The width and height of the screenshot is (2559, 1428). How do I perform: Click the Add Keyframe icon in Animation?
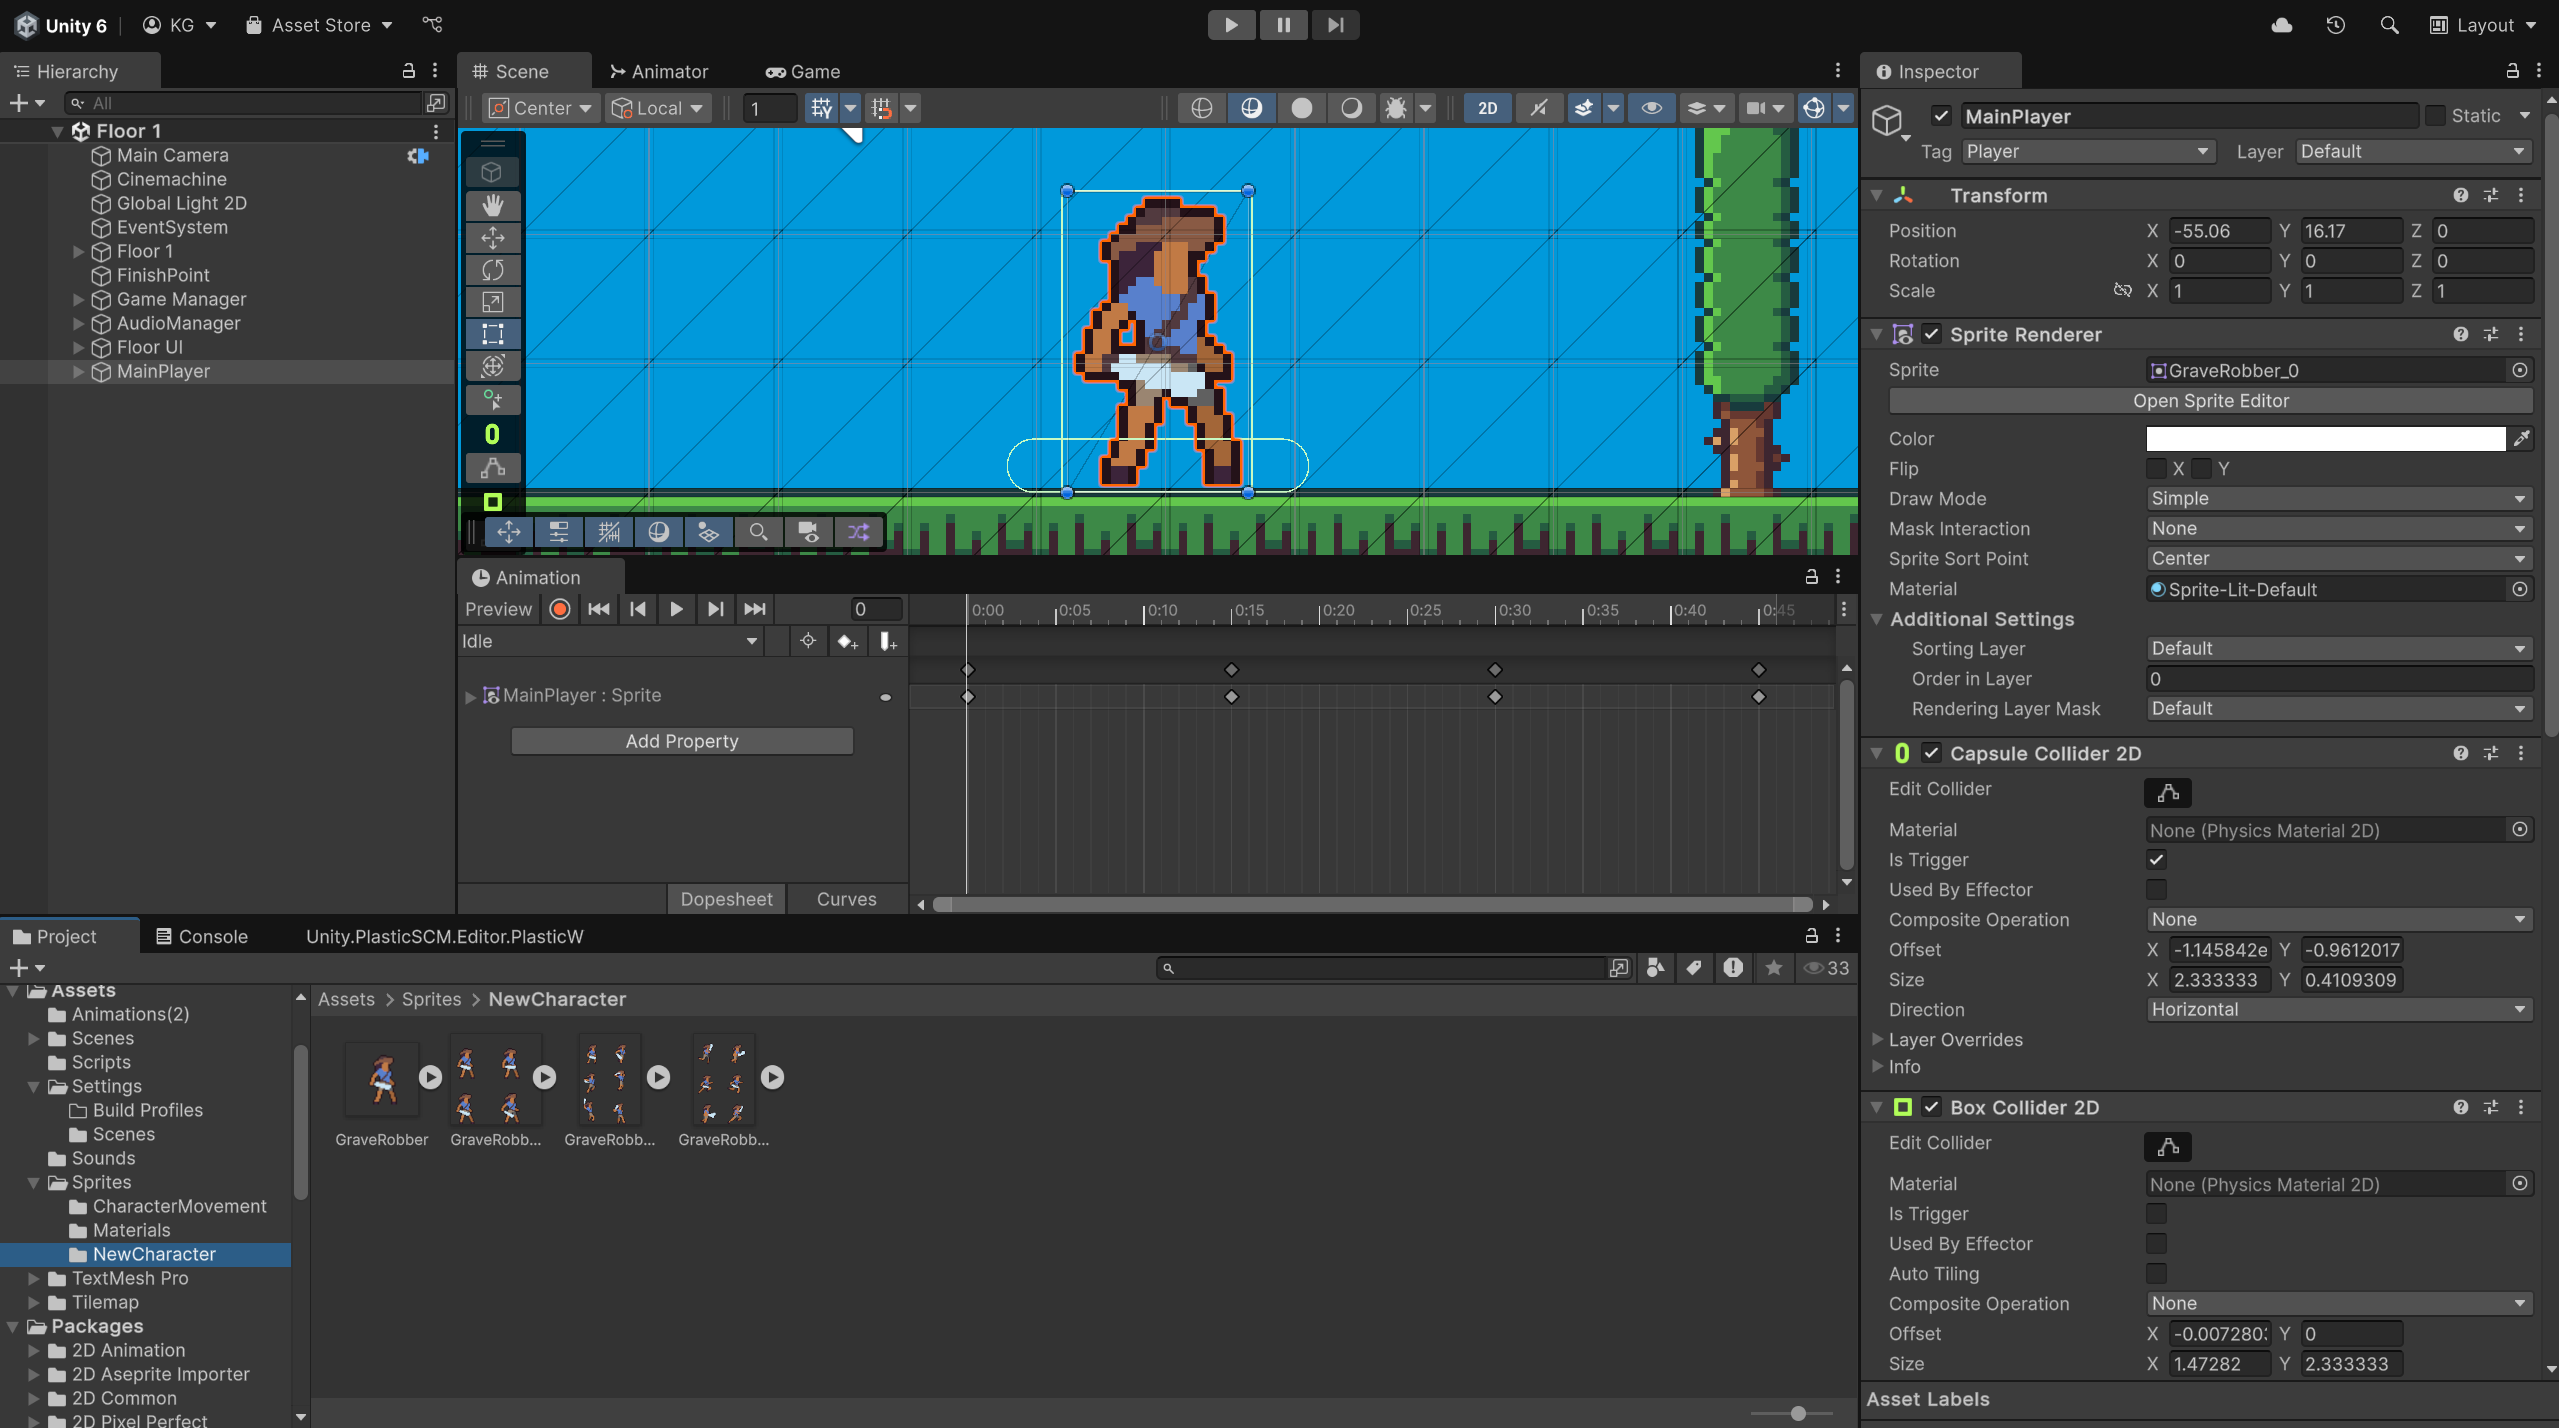[x=847, y=642]
